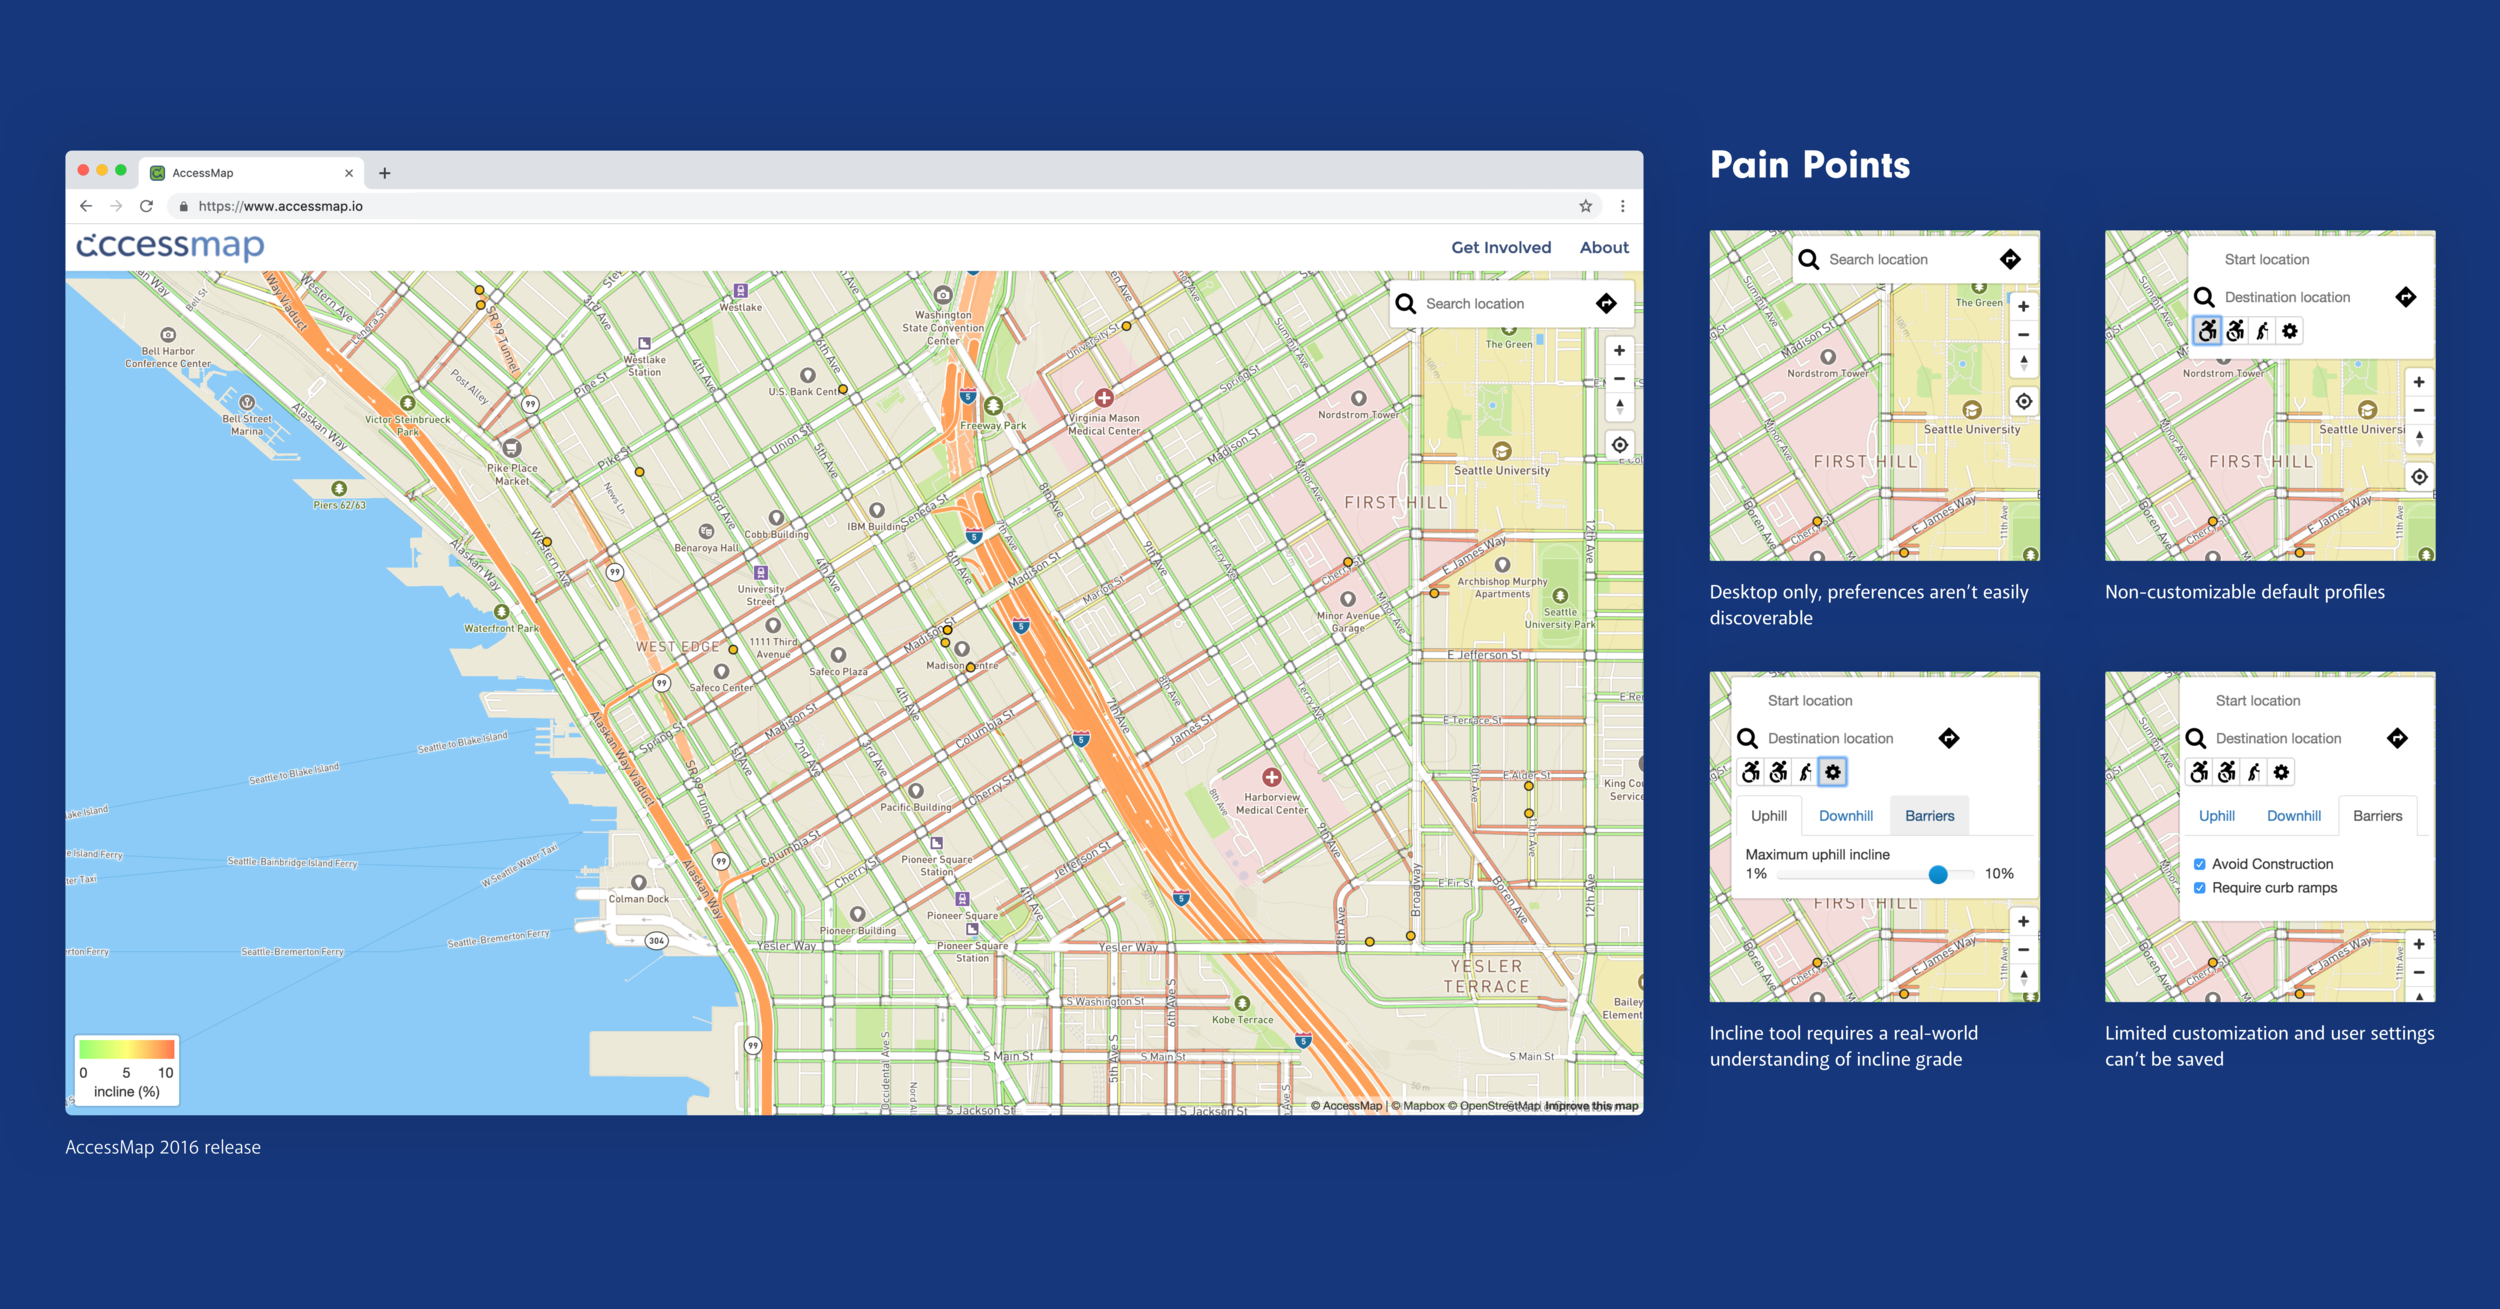The height and width of the screenshot is (1309, 2500).
Task: Click the Harborview Medical Center marker
Action: 1272,777
